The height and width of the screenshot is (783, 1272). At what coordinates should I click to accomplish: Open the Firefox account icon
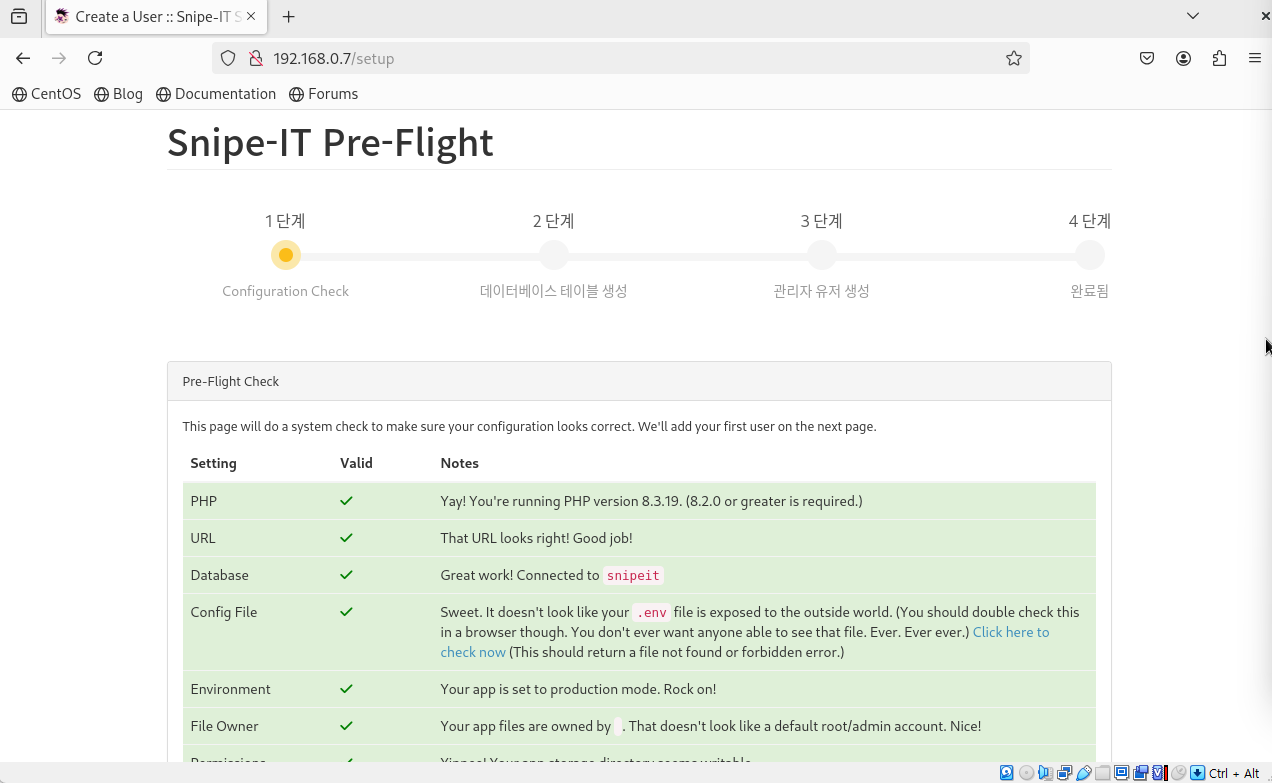click(x=1183, y=58)
